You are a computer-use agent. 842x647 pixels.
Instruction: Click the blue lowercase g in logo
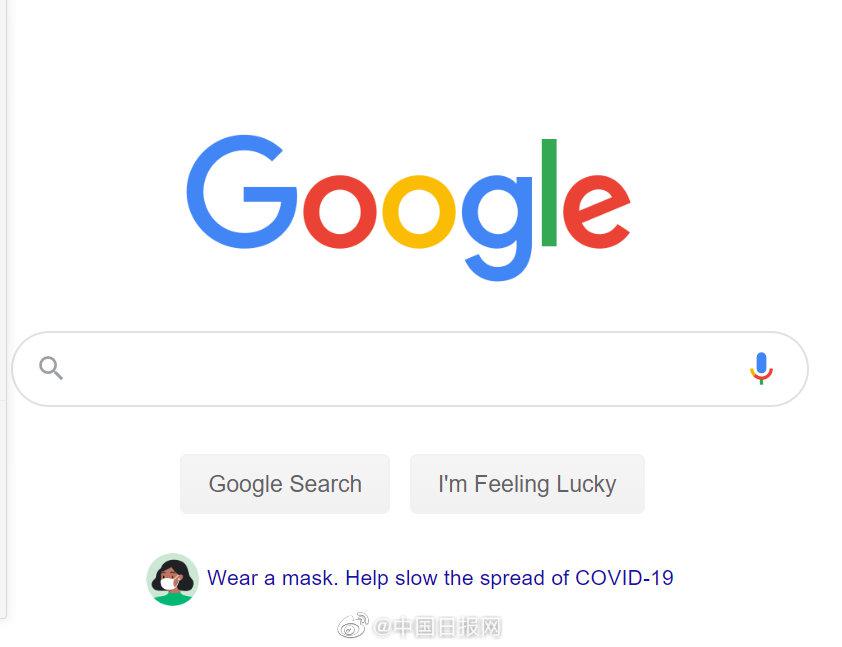tap(497, 228)
